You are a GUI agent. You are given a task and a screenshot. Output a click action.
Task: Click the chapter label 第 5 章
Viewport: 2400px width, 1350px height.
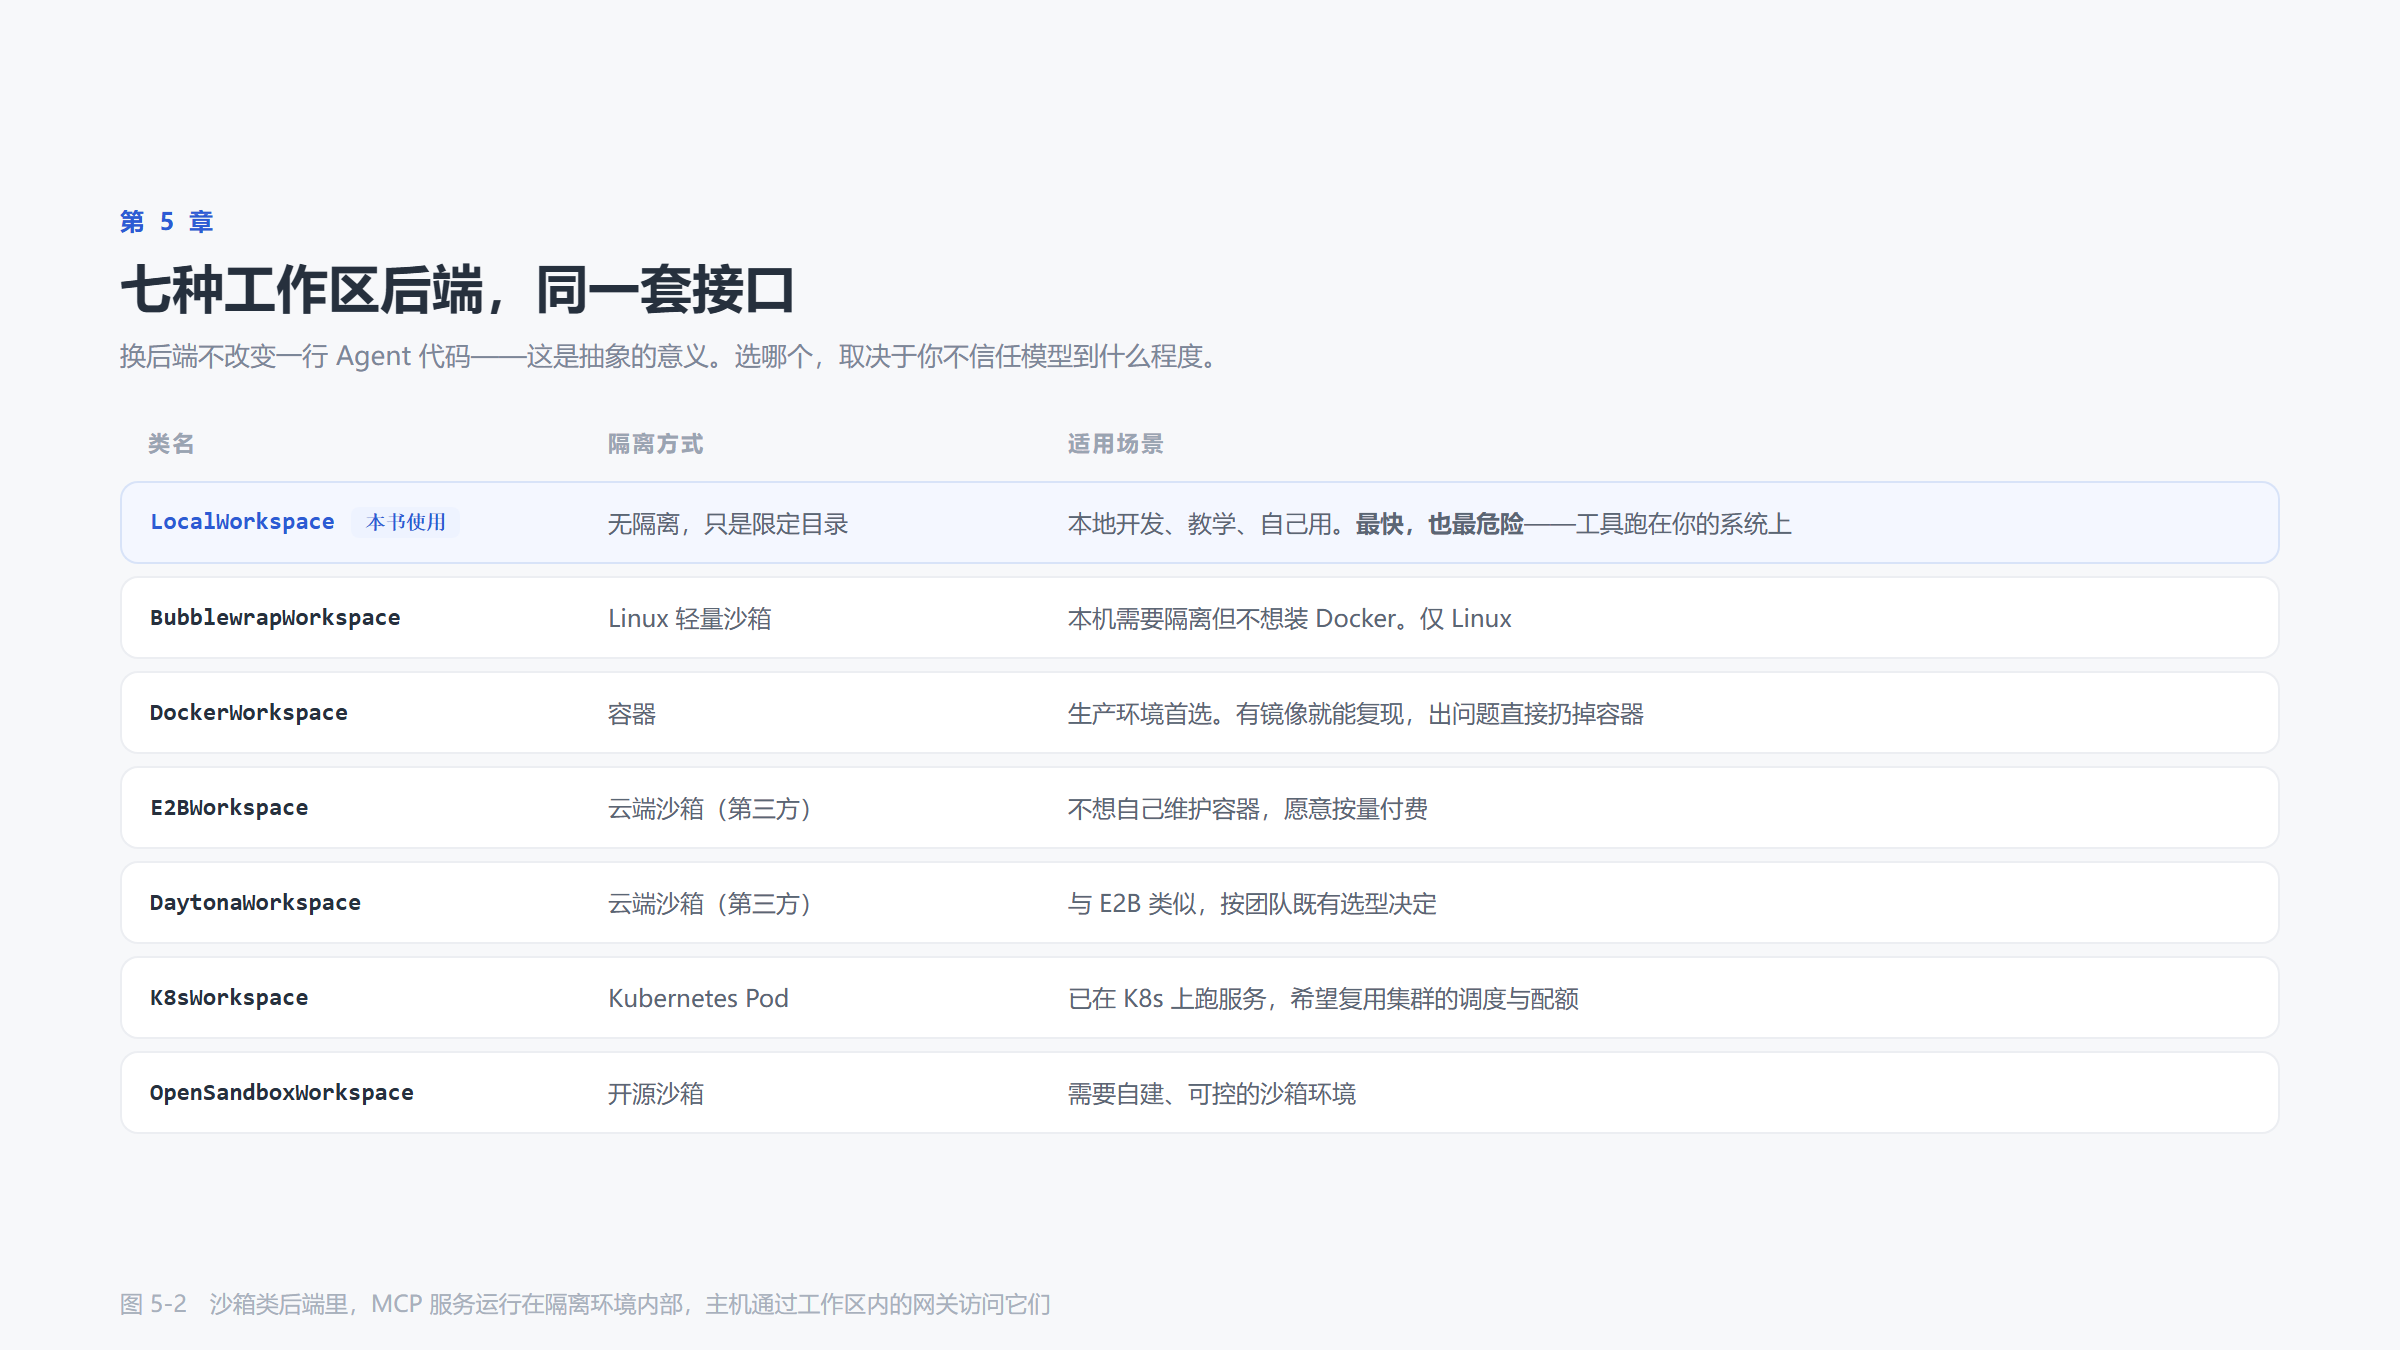coord(166,222)
